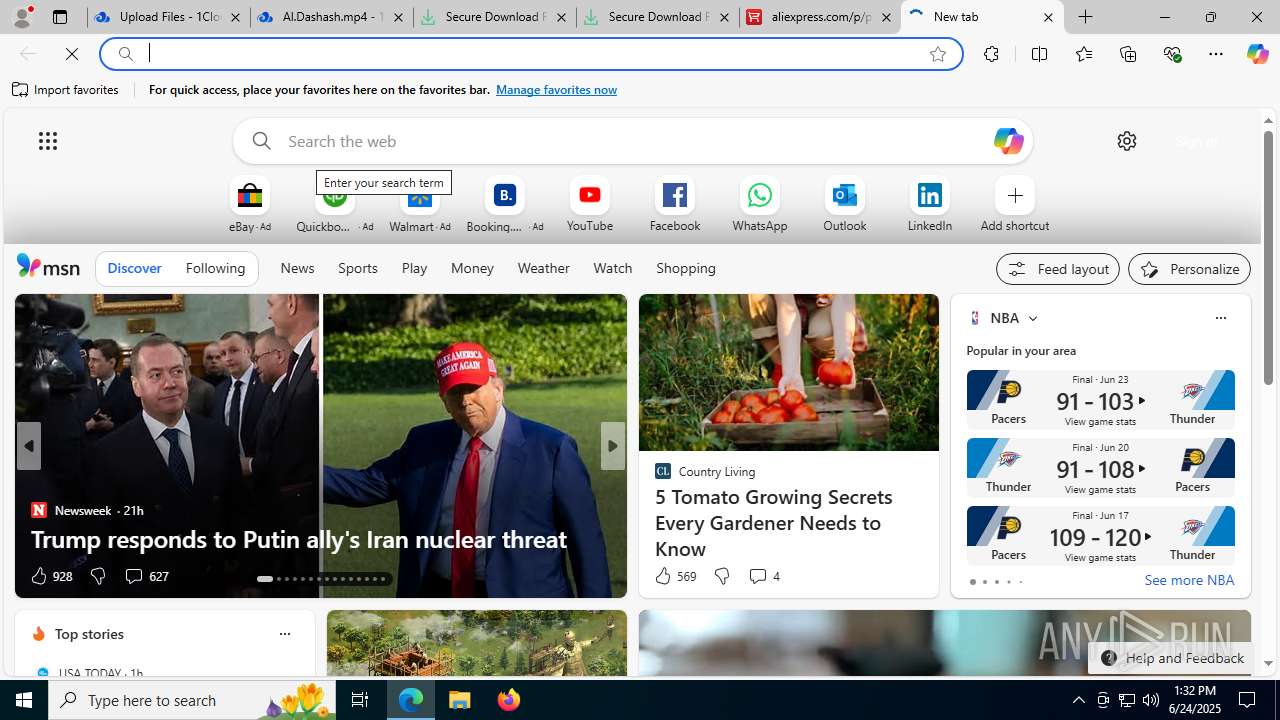Open the eBay shortcut tile
1280x720 pixels.
coord(250,205)
